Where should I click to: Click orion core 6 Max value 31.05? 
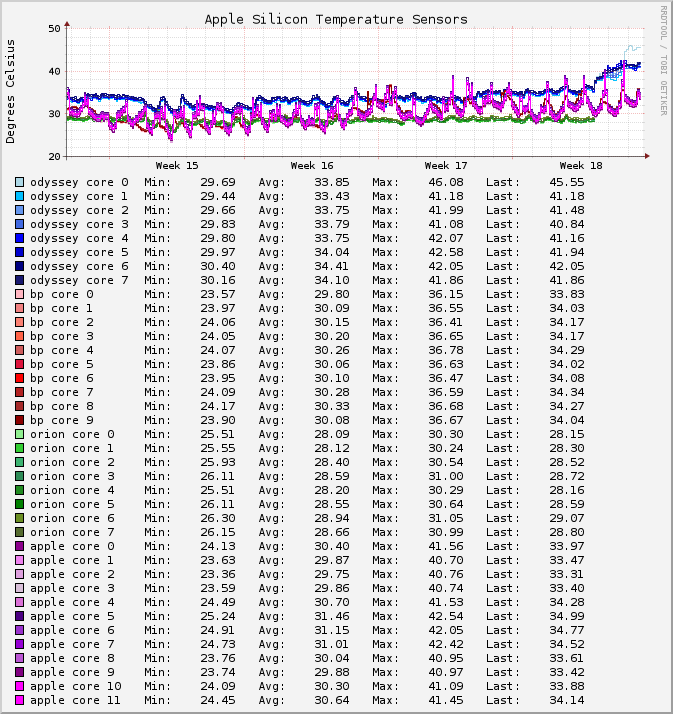coord(446,518)
